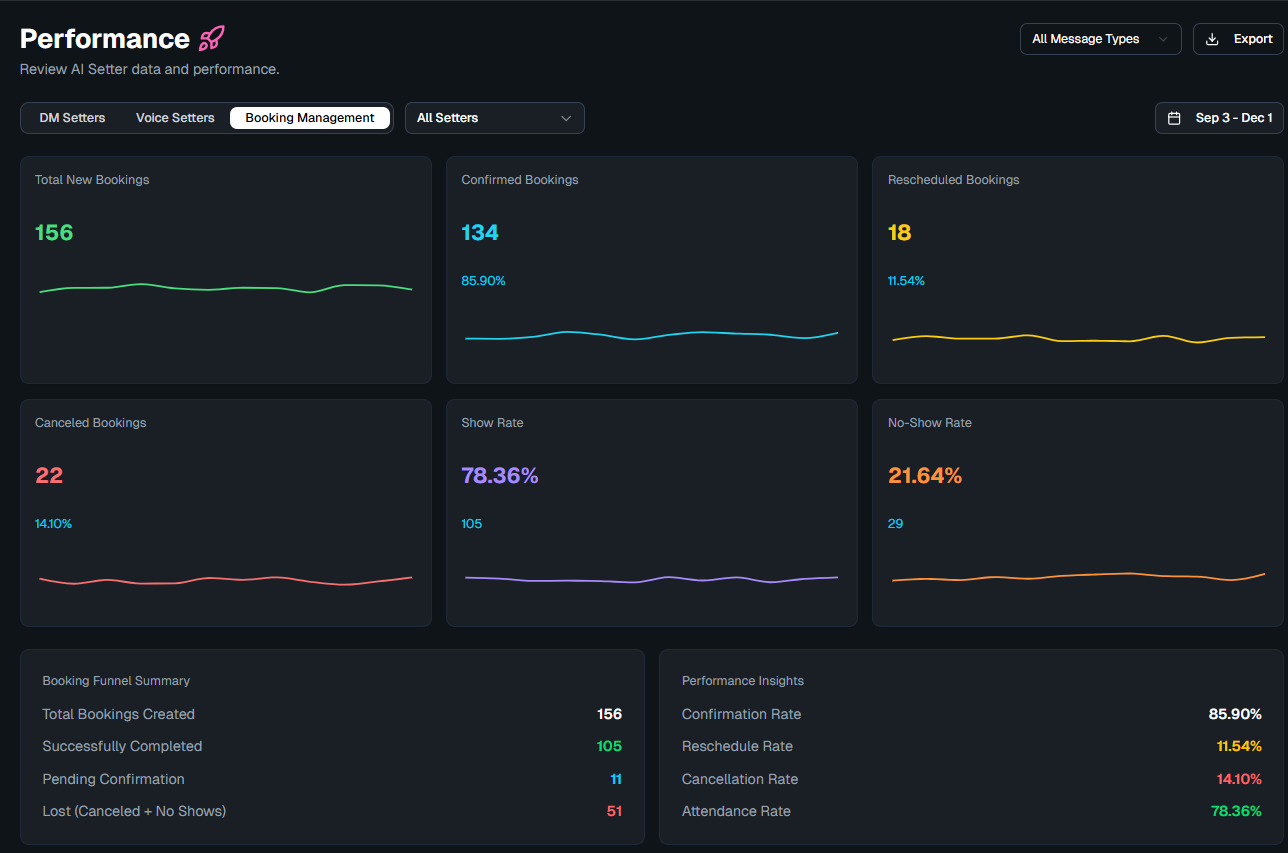
Task: Open the Sep 3 - Dec 1 date range picker
Action: [1219, 118]
